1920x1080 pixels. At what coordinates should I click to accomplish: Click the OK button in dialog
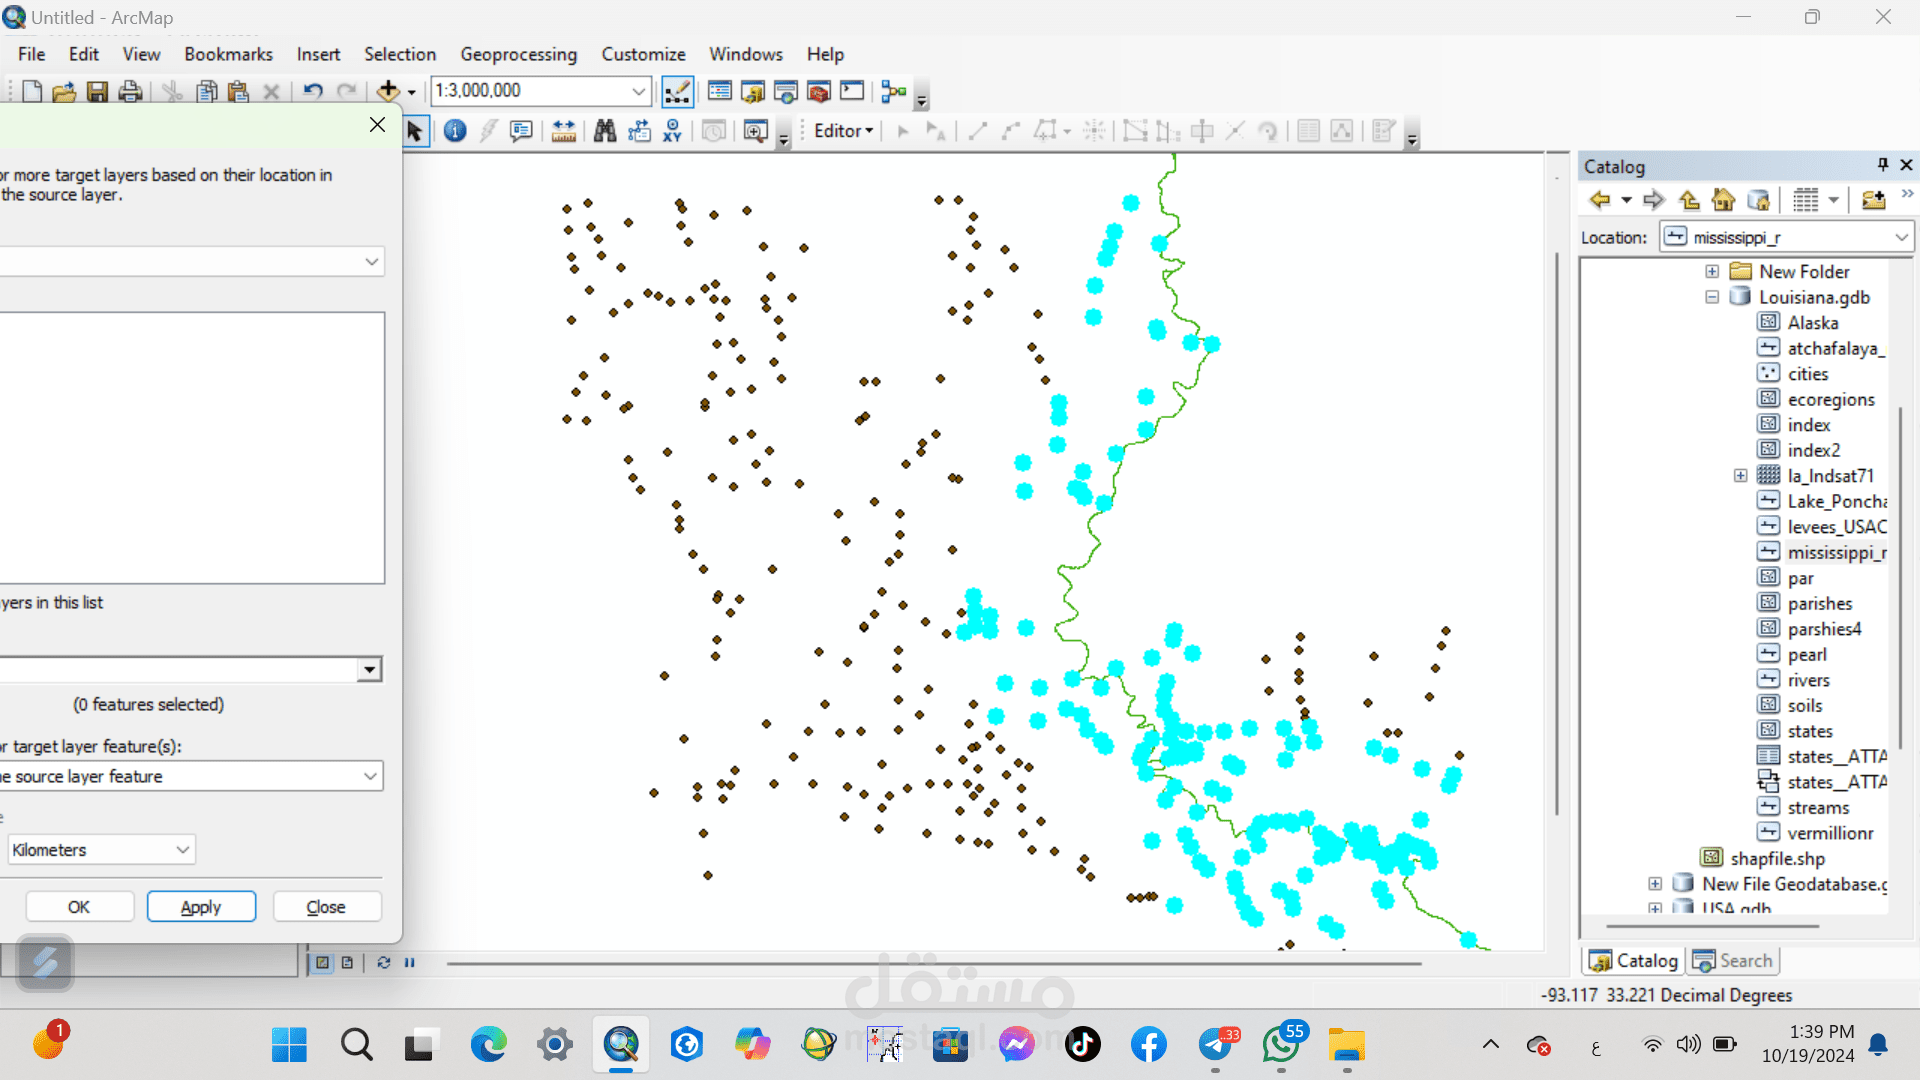tap(79, 907)
